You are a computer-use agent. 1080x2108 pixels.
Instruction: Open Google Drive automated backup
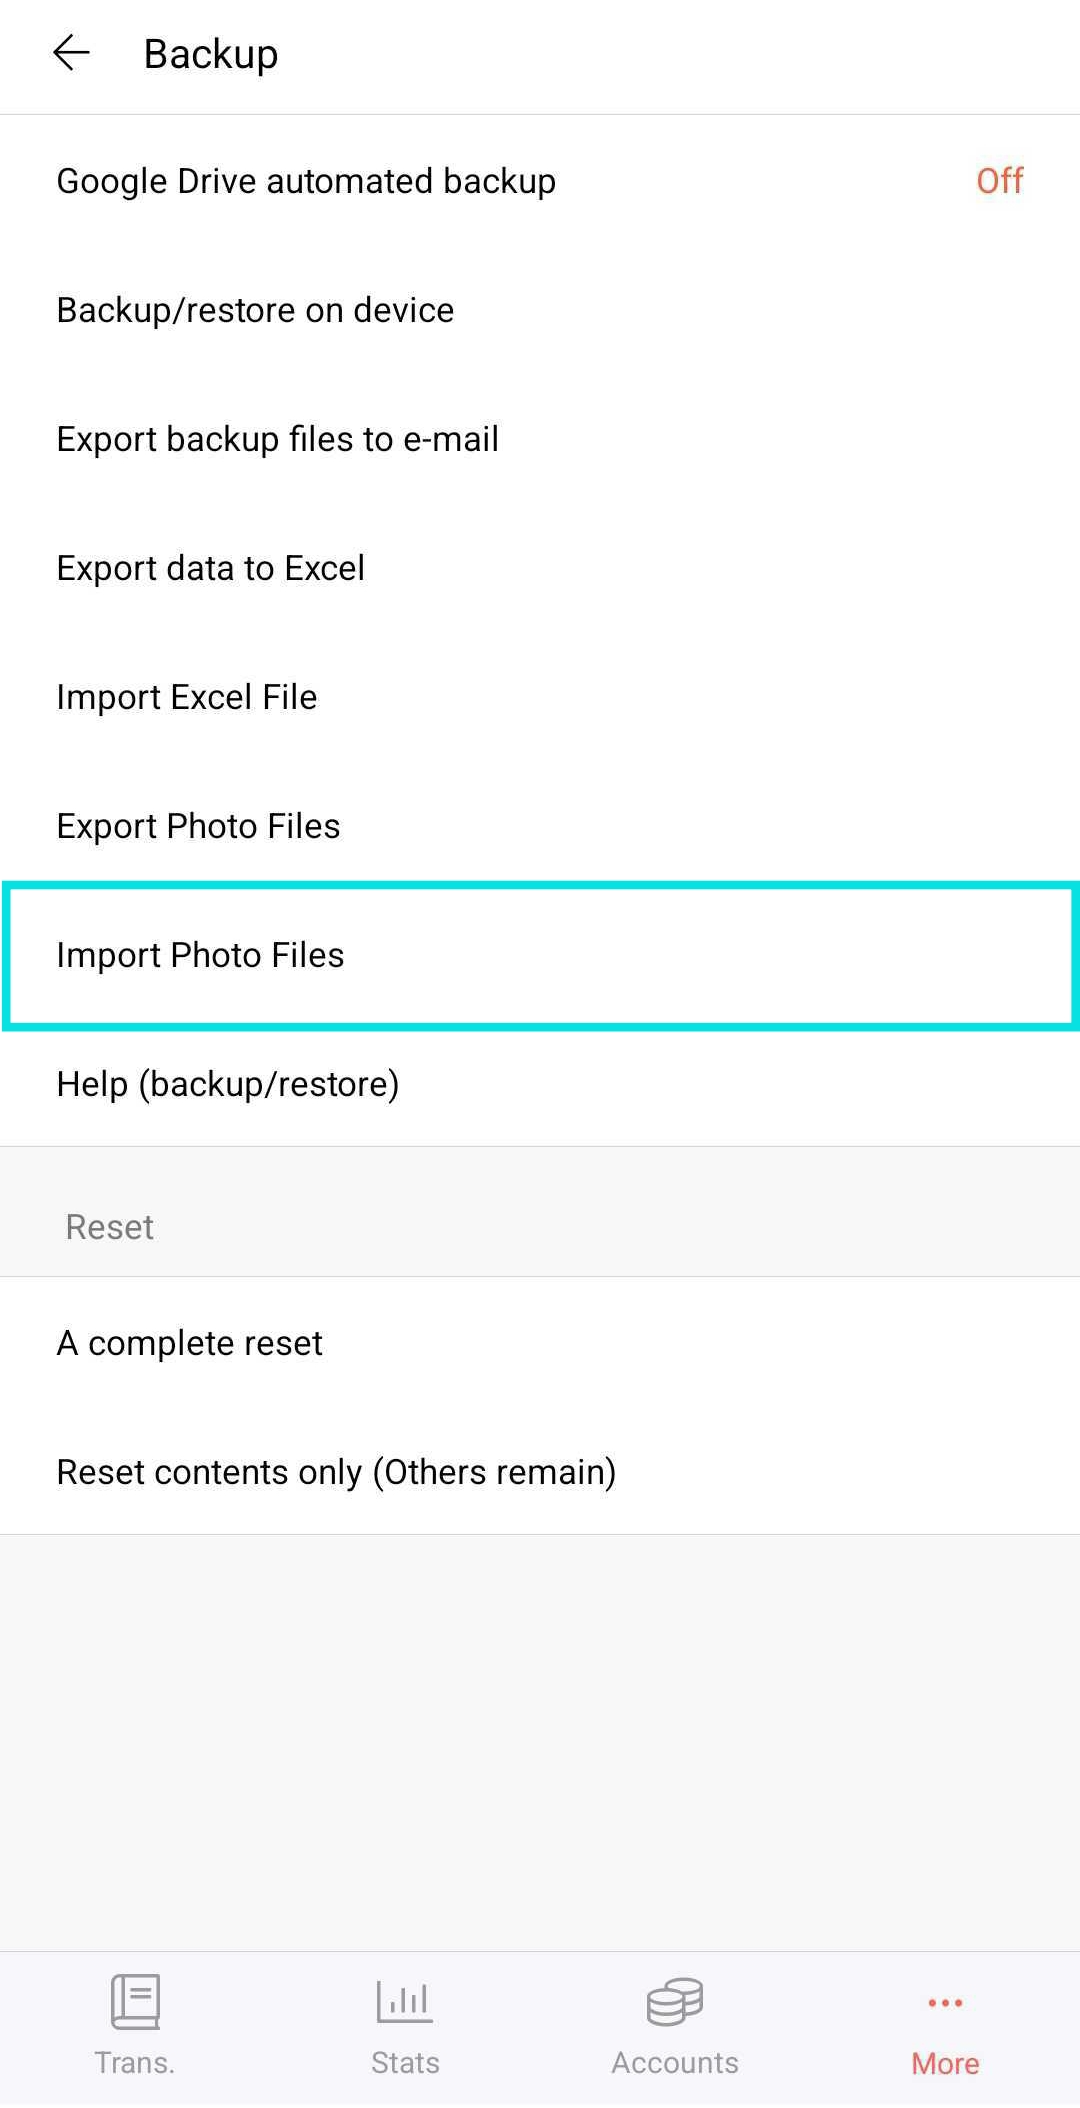[540, 181]
